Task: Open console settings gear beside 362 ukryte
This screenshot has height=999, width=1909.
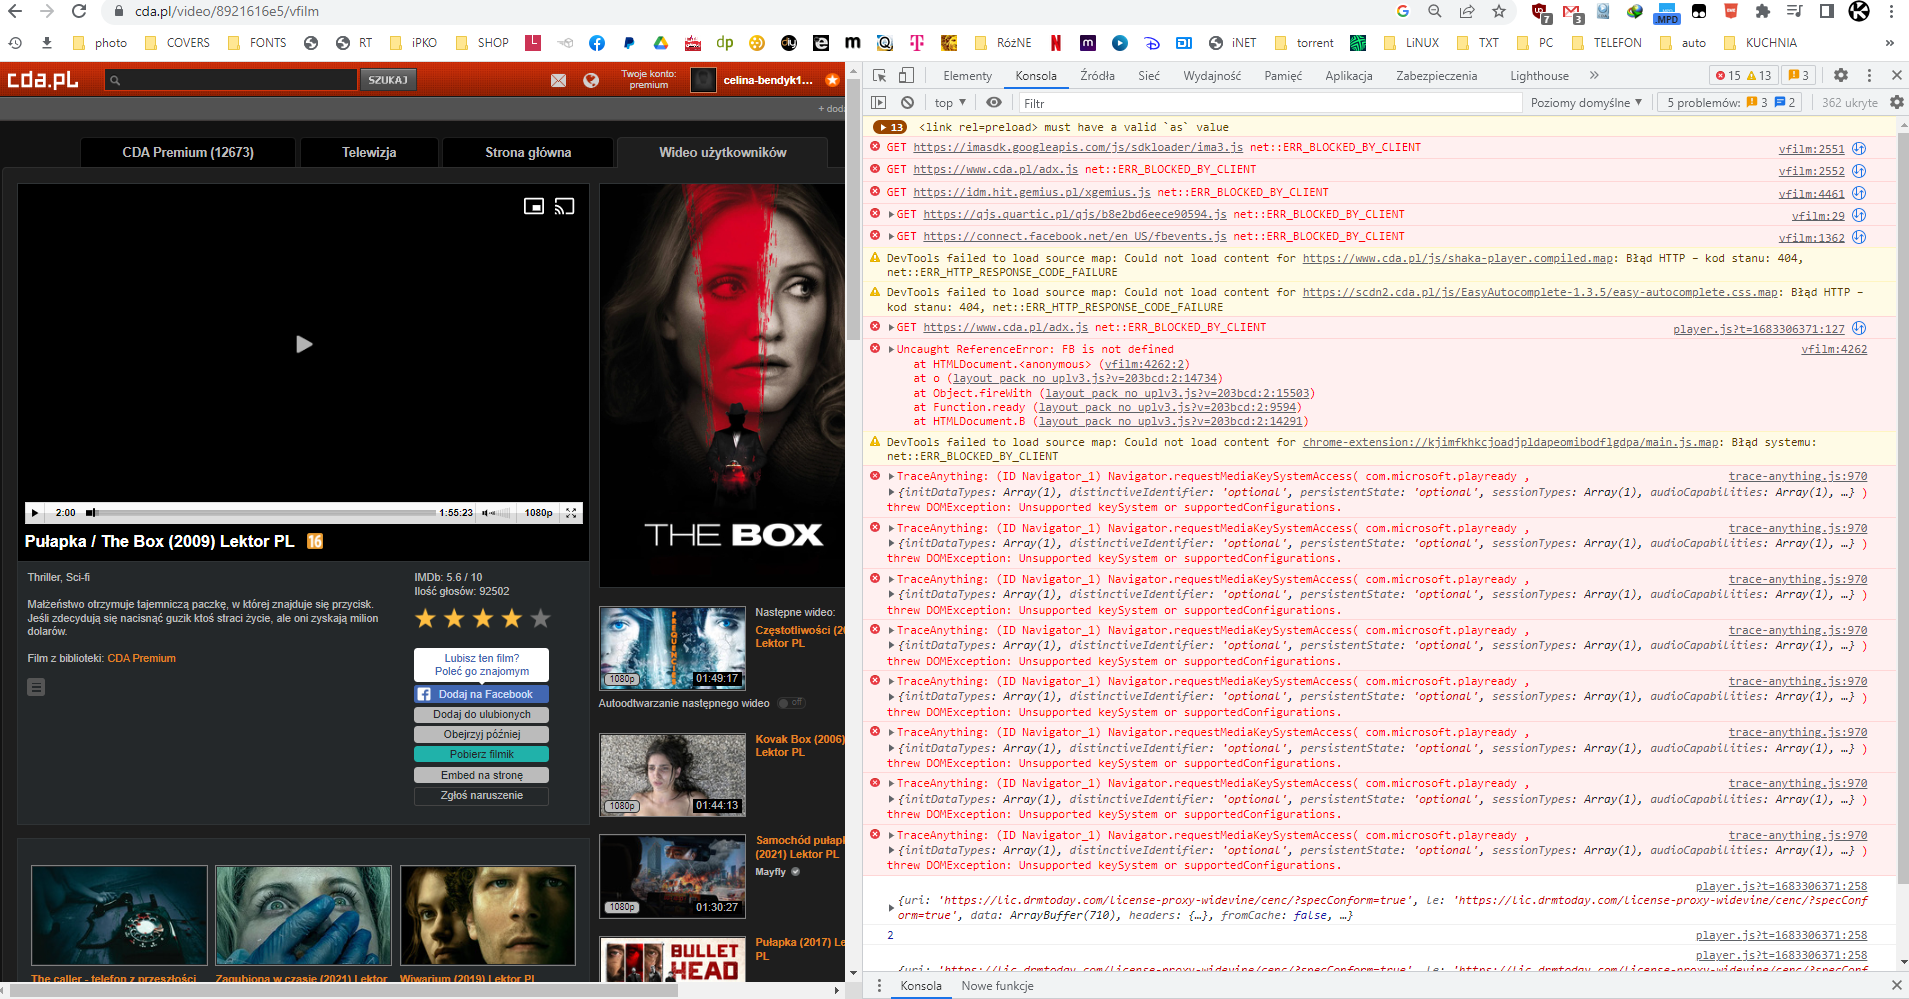Action: point(1897,103)
